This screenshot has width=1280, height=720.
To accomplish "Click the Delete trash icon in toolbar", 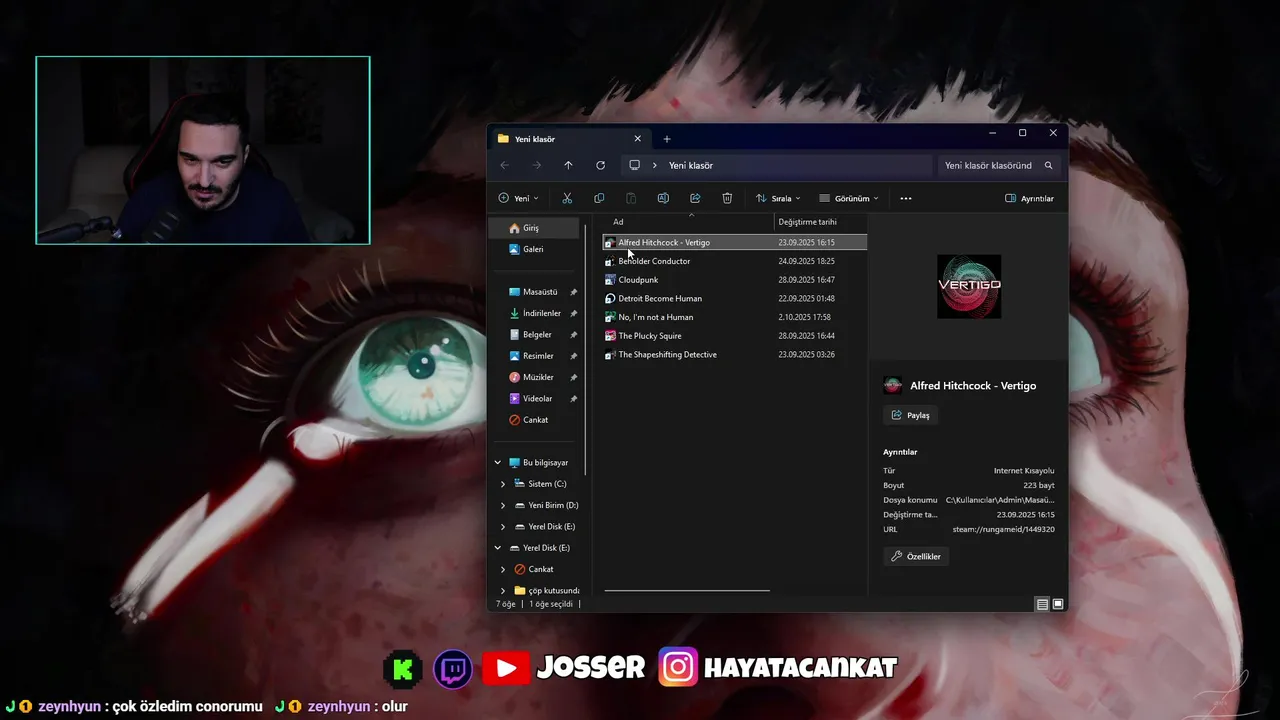I will pyautogui.click(x=727, y=198).
